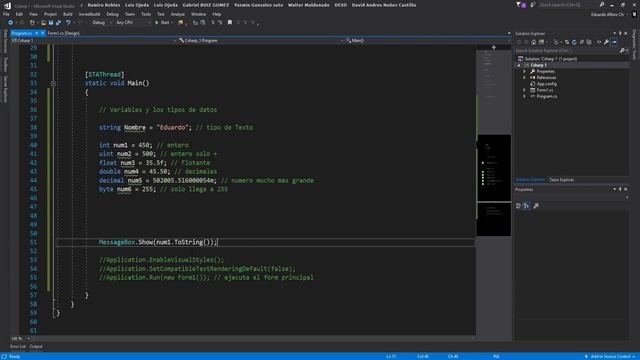
Task: Expand the Properties node in Solution Explorer
Action: 524,71
